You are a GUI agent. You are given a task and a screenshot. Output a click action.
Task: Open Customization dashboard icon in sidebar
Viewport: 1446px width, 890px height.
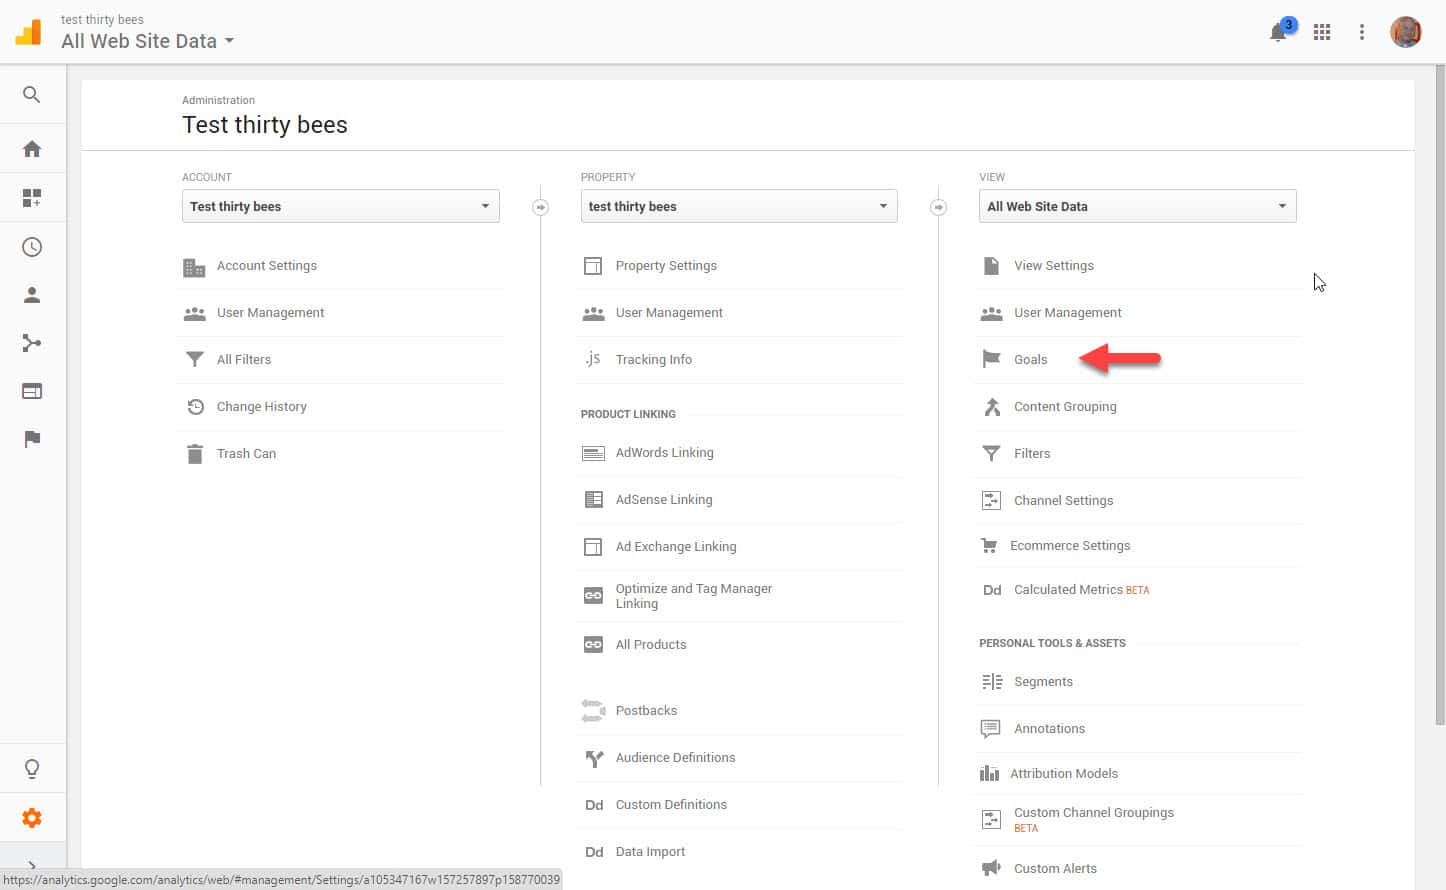click(32, 198)
